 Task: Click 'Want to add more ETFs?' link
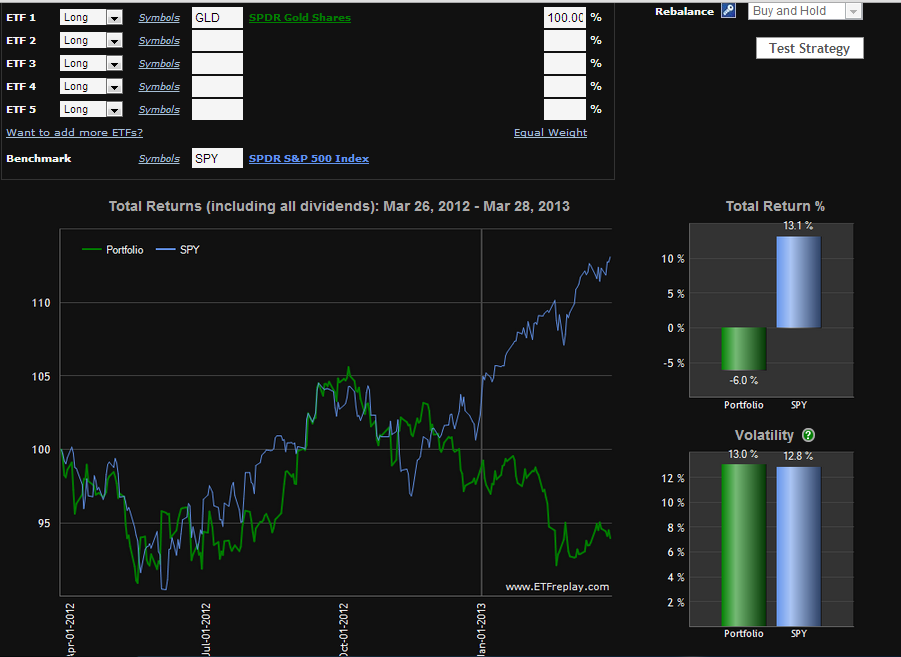(74, 133)
